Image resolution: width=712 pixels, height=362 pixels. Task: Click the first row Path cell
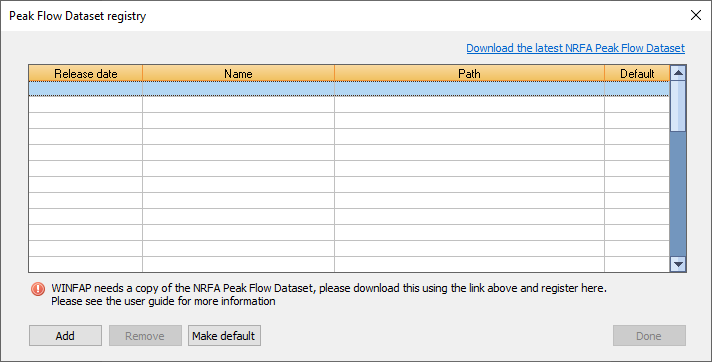point(470,89)
